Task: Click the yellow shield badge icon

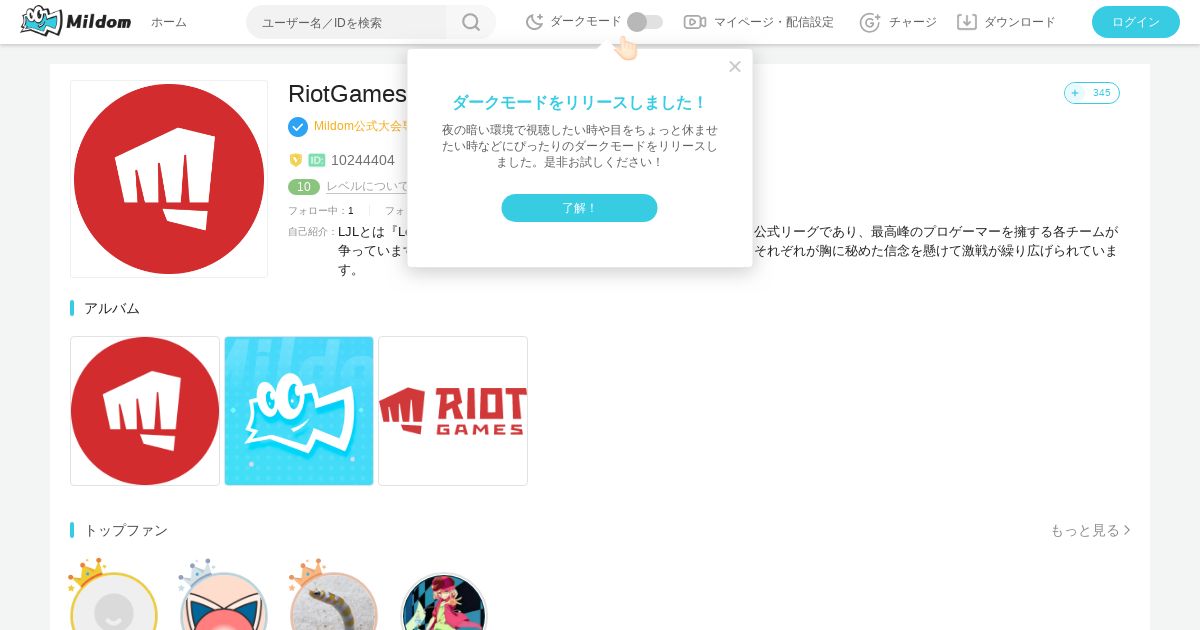Action: (x=296, y=160)
